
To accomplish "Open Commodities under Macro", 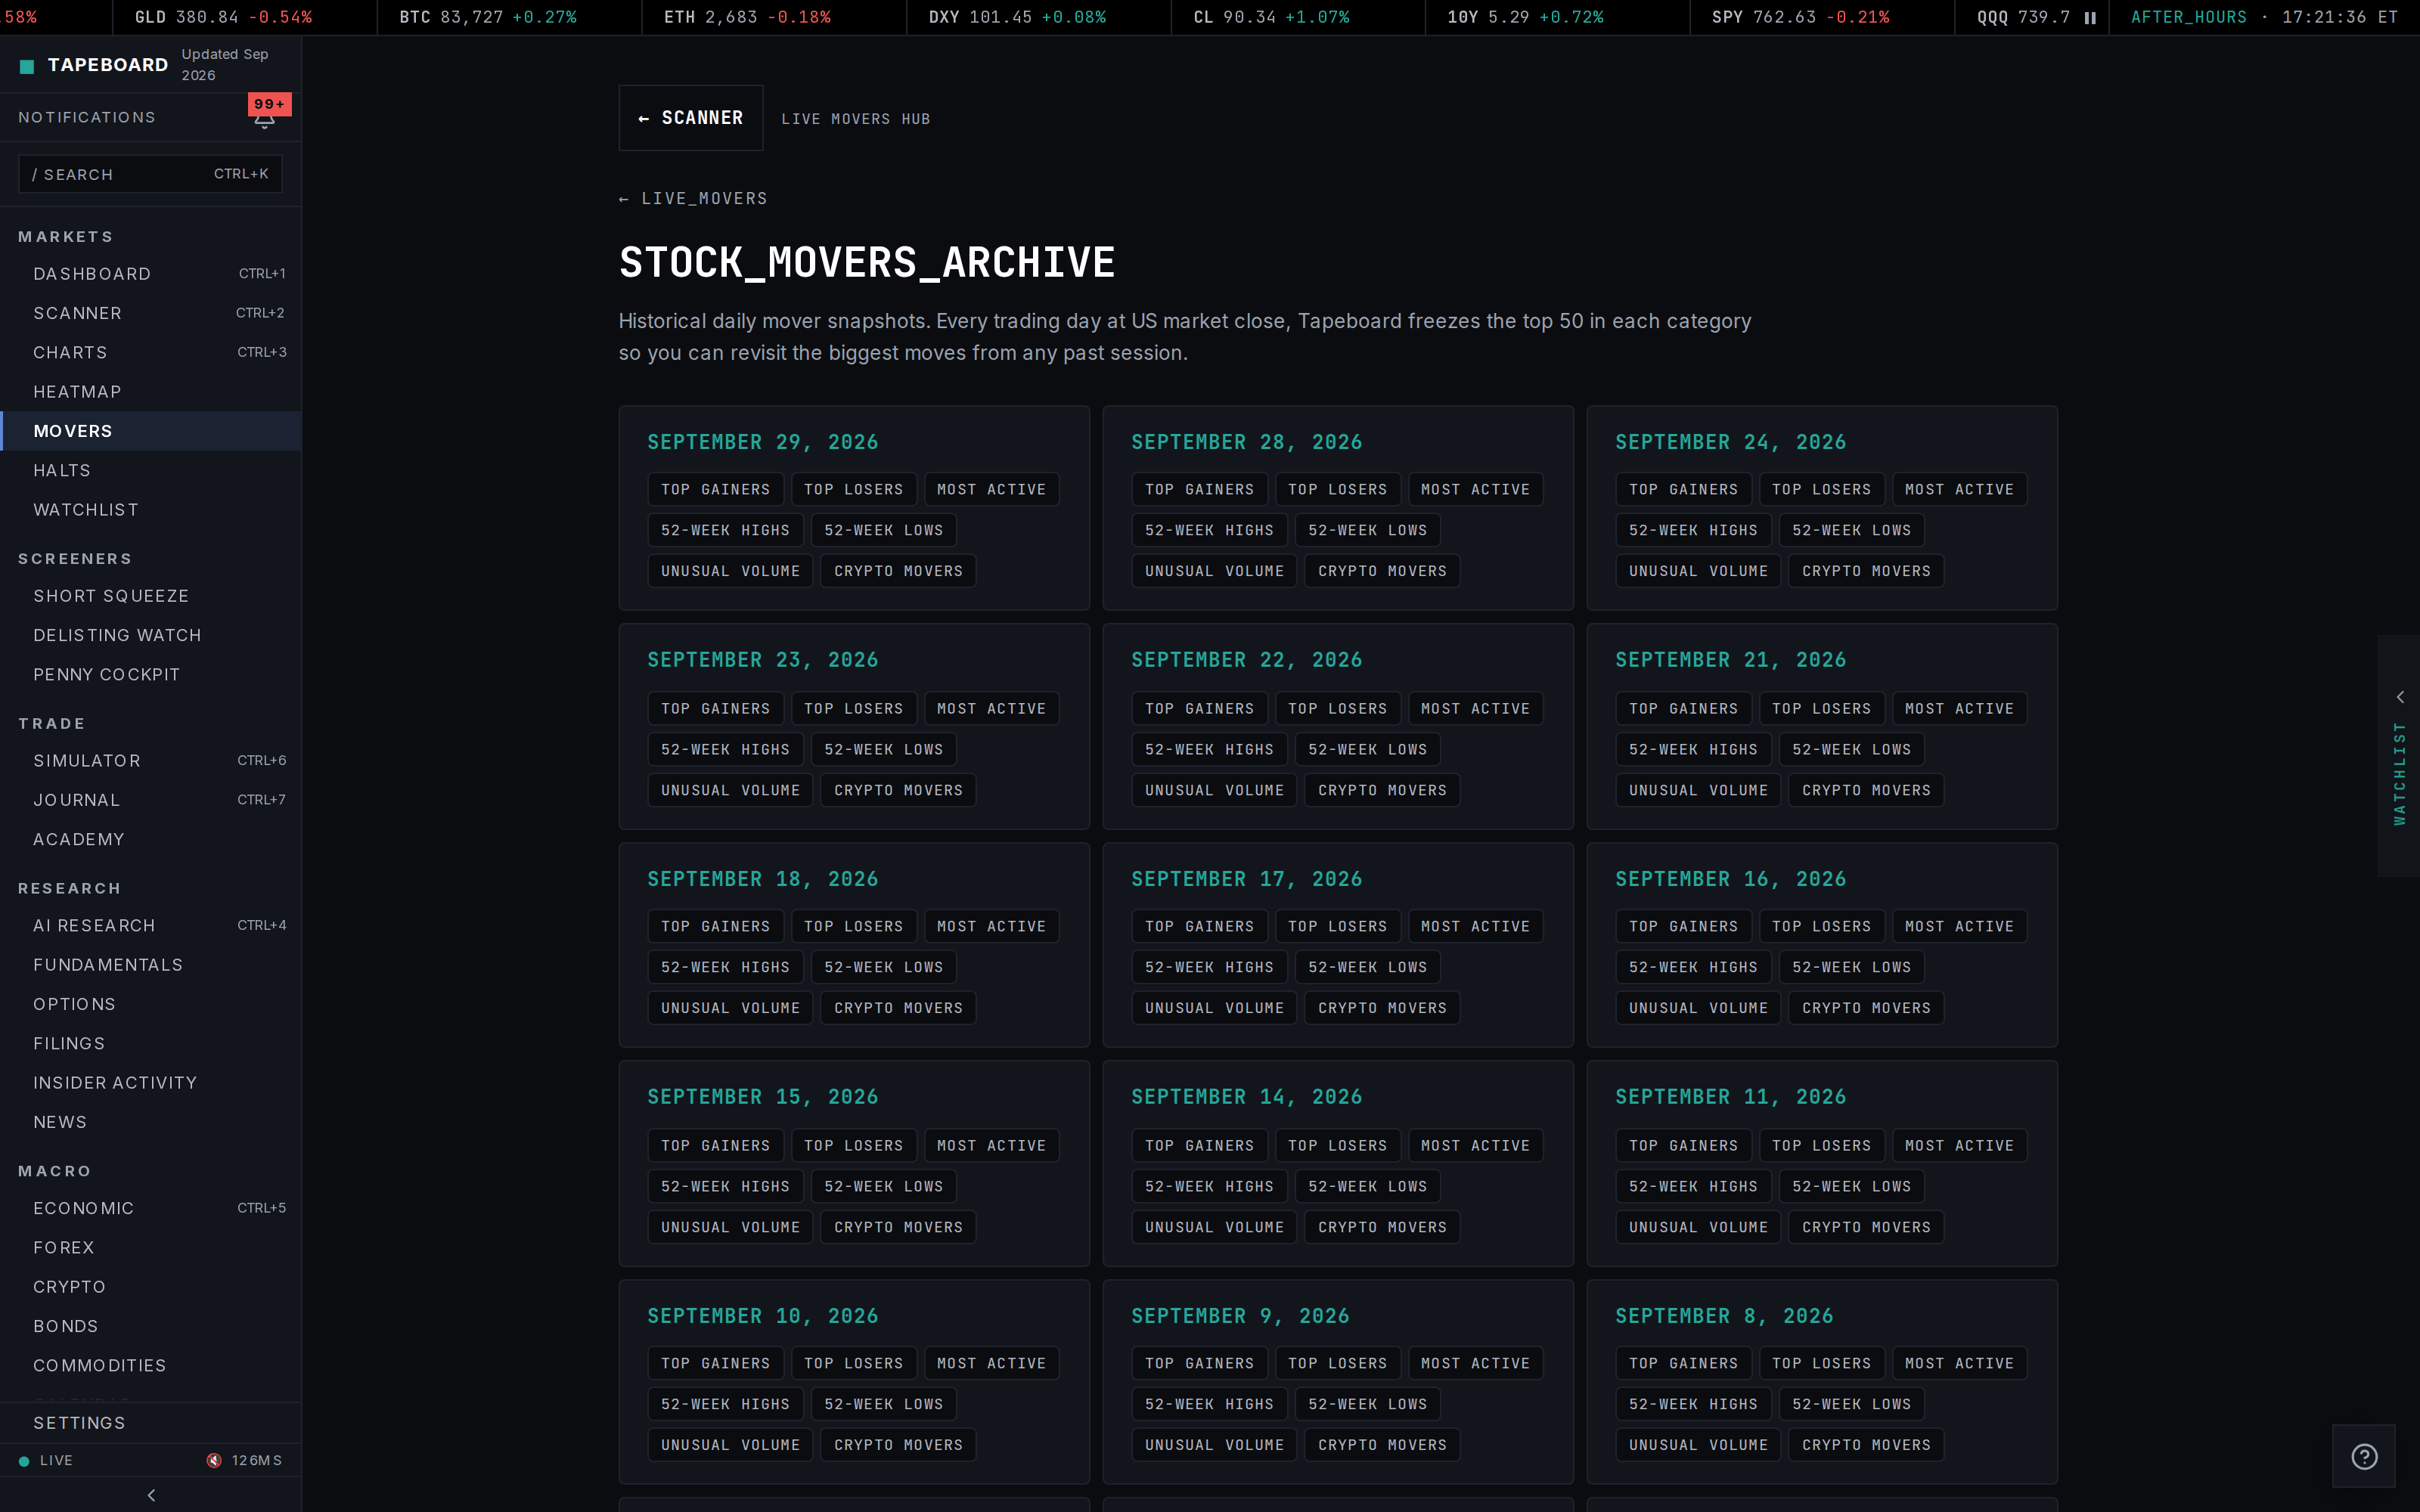I will [x=151, y=1365].
